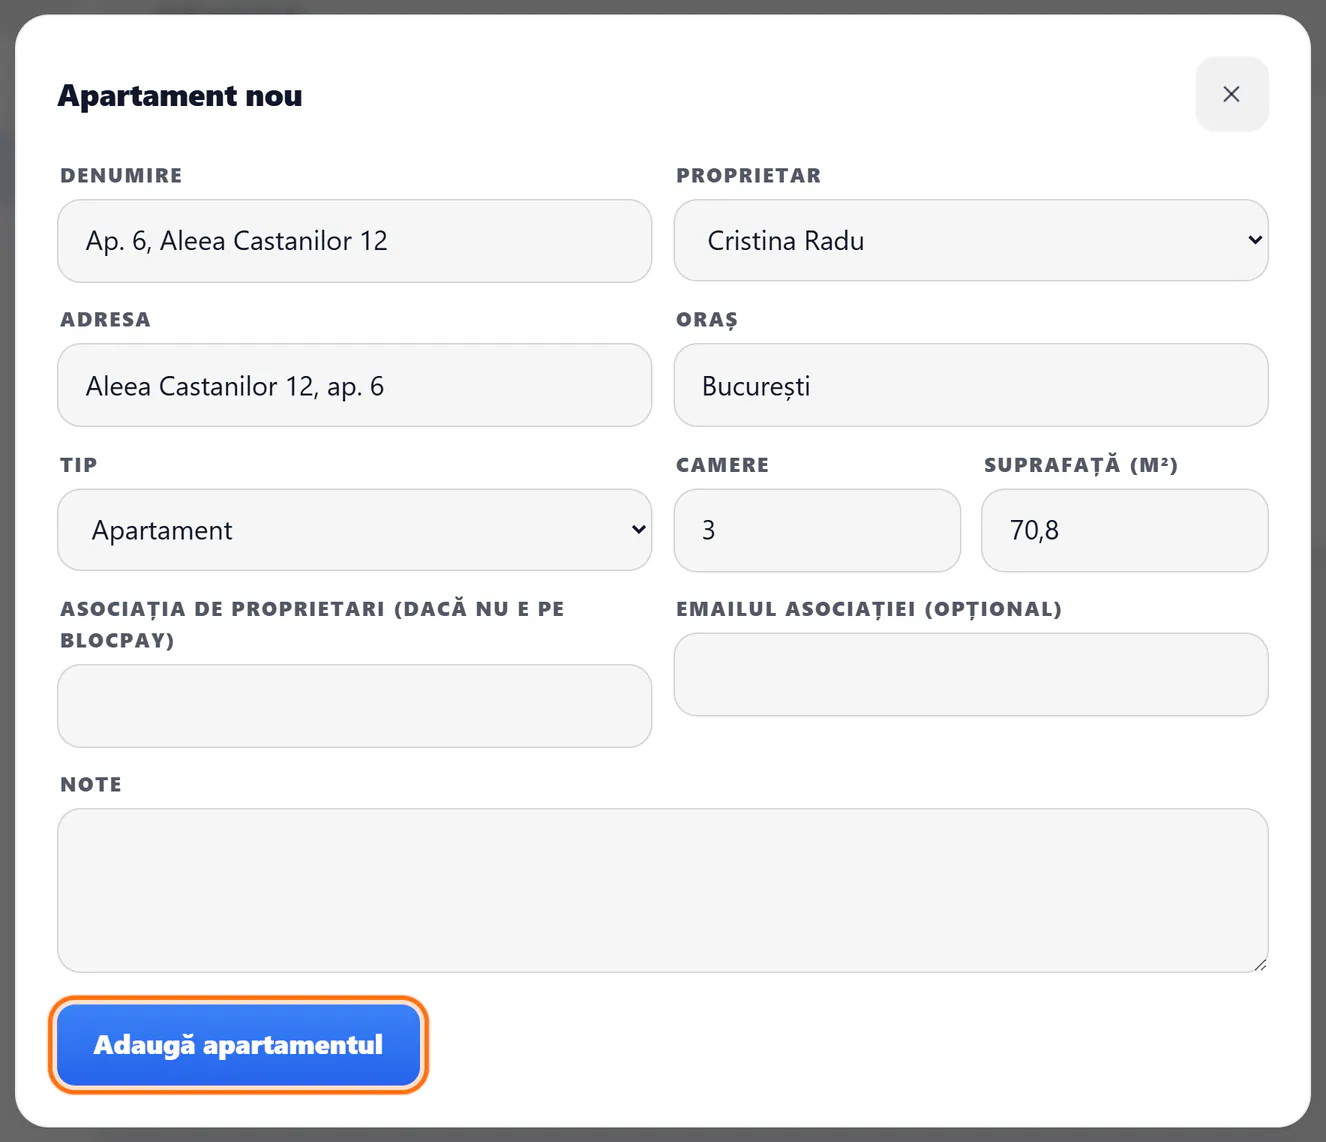Click the Adaugă apartamentul button
The image size is (1326, 1142).
(238, 1045)
